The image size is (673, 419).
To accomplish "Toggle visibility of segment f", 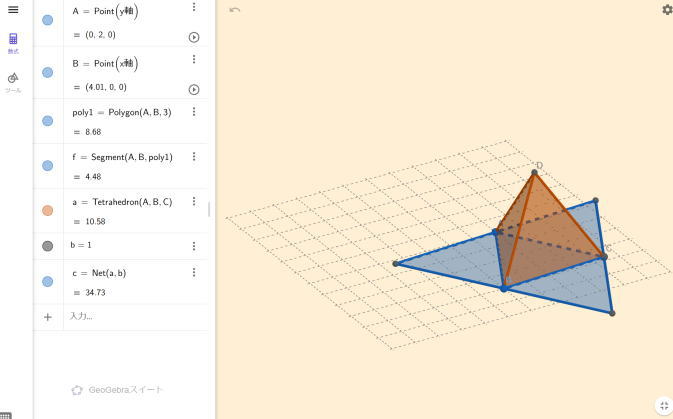I will 48,166.
